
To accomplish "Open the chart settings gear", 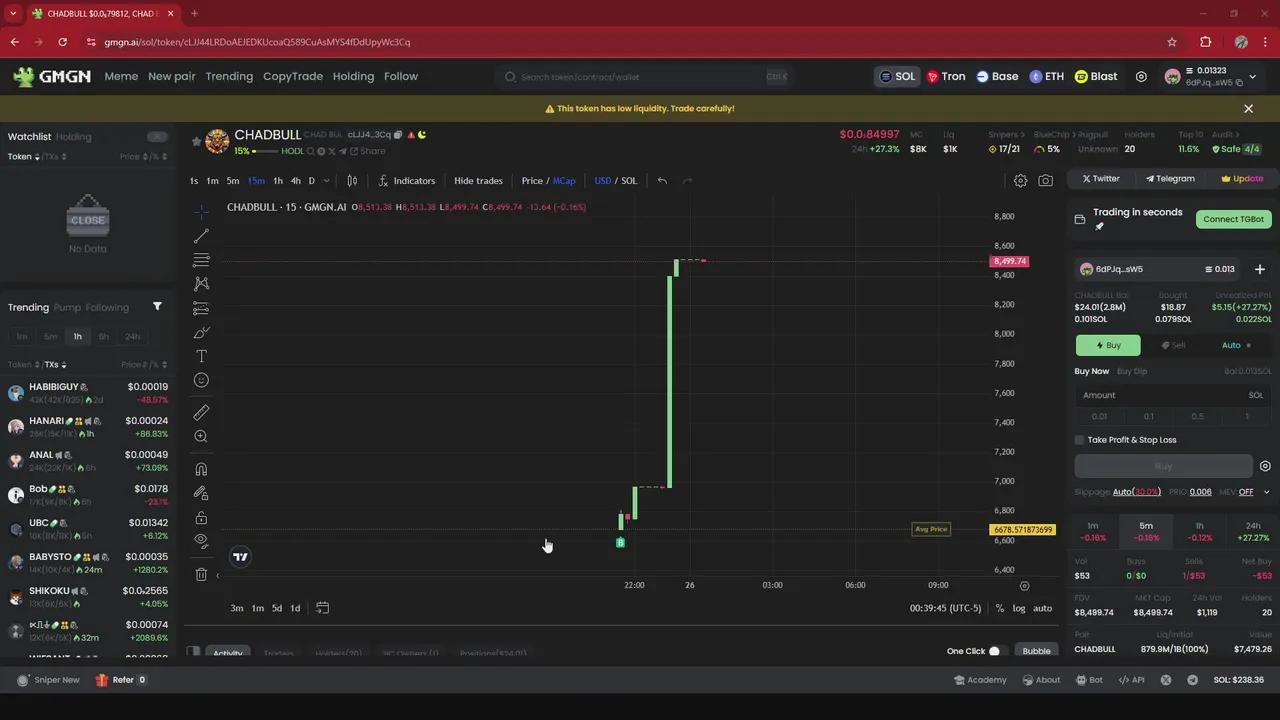I will [1020, 181].
